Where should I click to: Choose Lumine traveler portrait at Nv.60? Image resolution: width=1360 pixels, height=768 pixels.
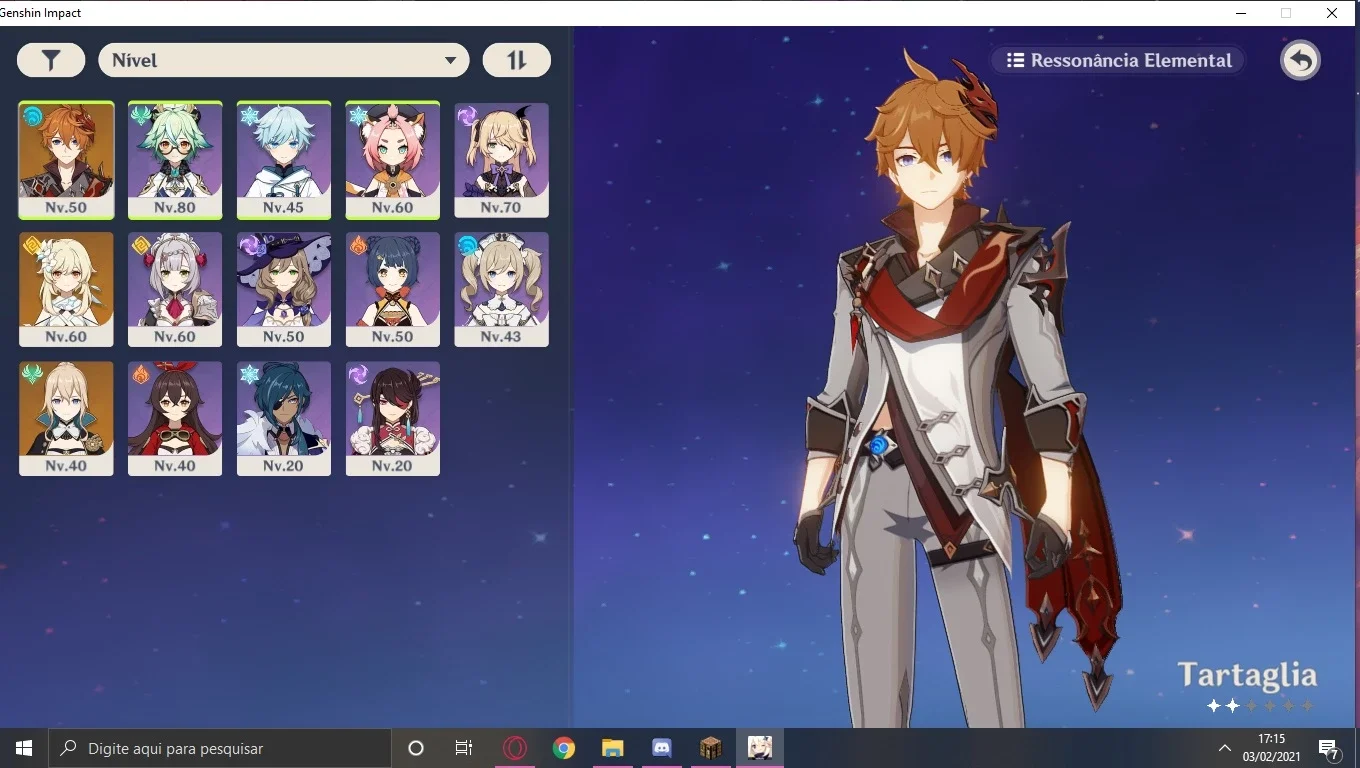tap(66, 289)
